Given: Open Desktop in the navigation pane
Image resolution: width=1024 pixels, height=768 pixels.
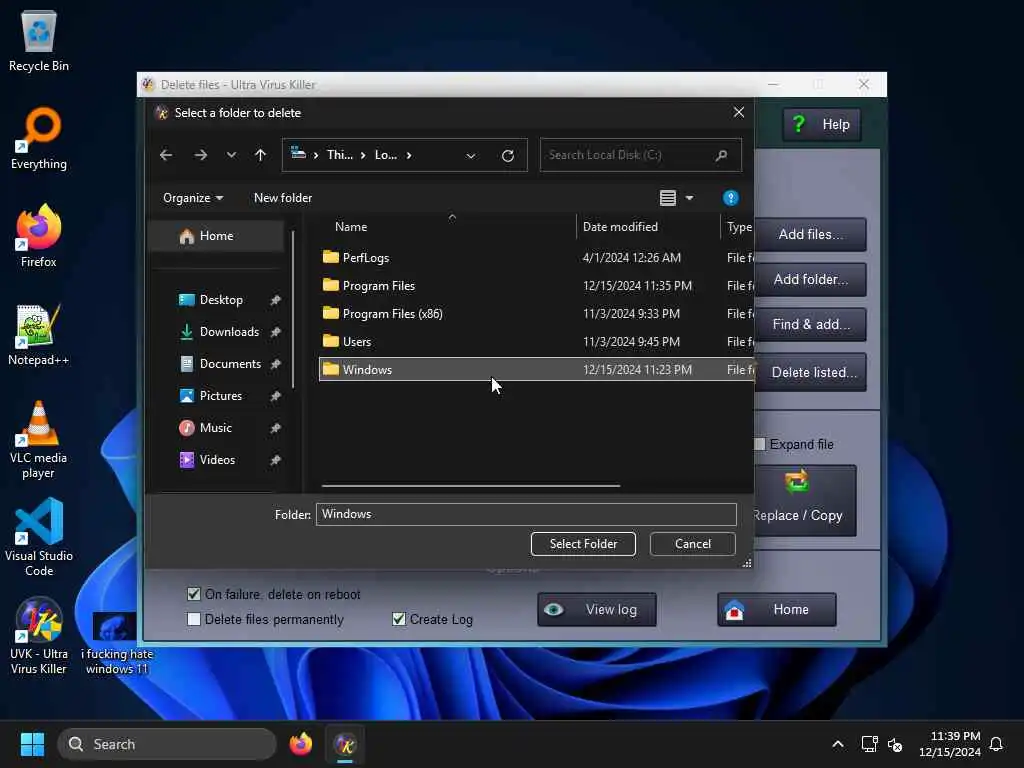Looking at the screenshot, I should (x=221, y=300).
